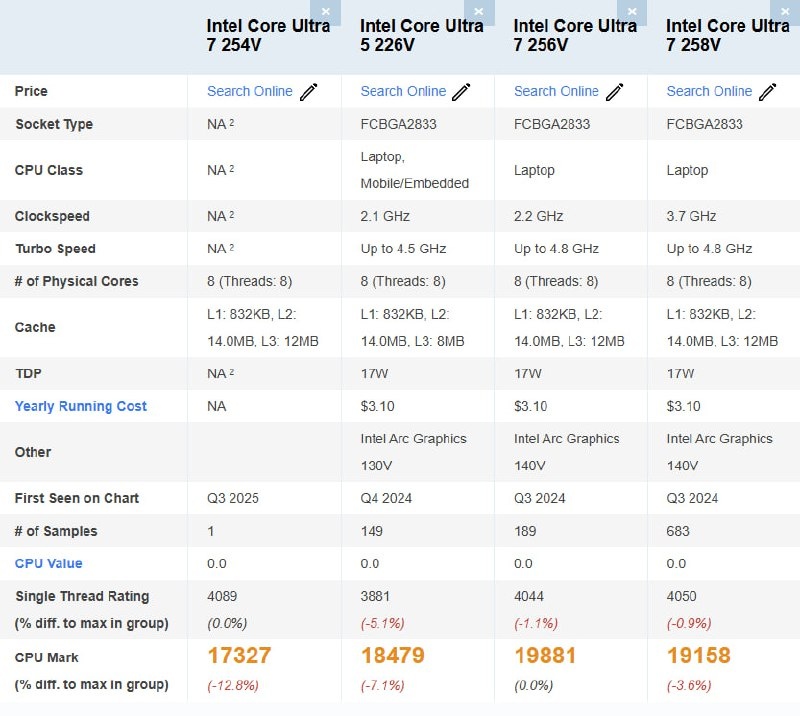Click the Price row label
800x716 pixels.
tap(31, 91)
